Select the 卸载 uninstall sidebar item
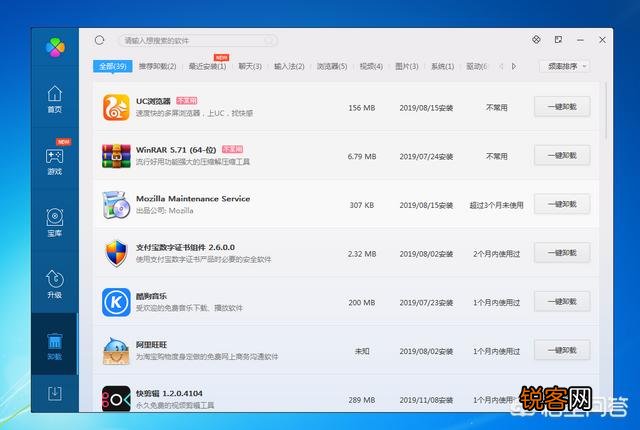The width and height of the screenshot is (640, 430). (55, 346)
